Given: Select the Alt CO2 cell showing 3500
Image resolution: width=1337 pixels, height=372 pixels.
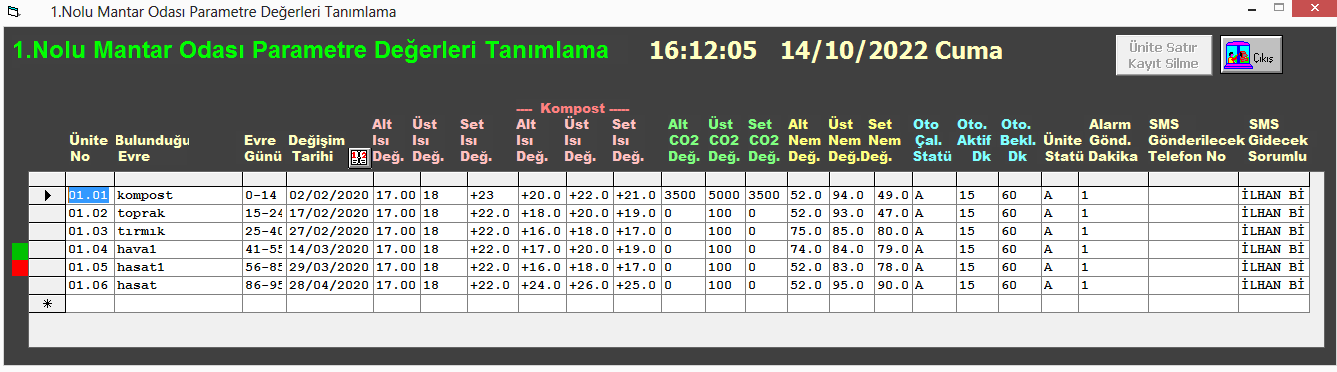Looking at the screenshot, I should click(683, 195).
